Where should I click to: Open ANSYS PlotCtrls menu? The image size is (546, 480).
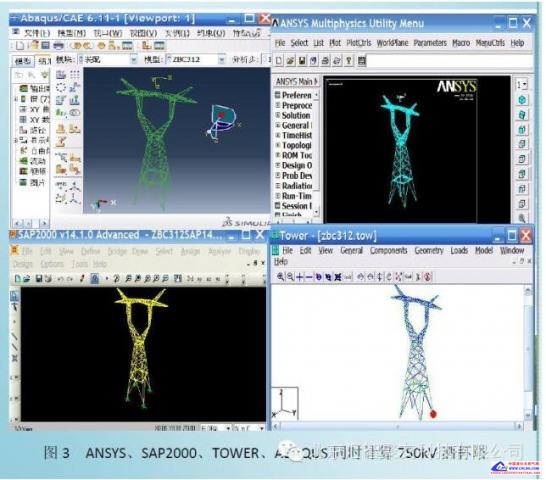(359, 43)
